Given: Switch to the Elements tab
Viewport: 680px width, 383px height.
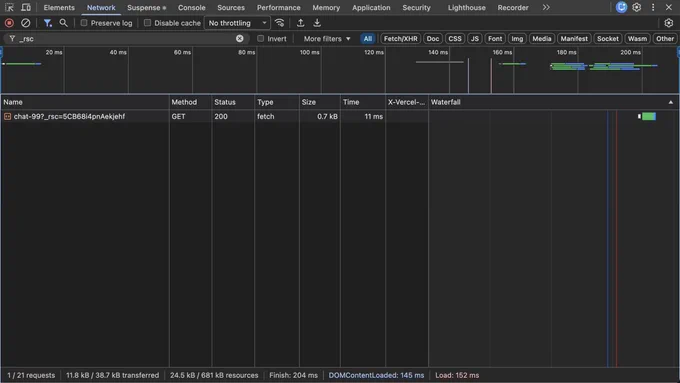Looking at the screenshot, I should 59,7.
